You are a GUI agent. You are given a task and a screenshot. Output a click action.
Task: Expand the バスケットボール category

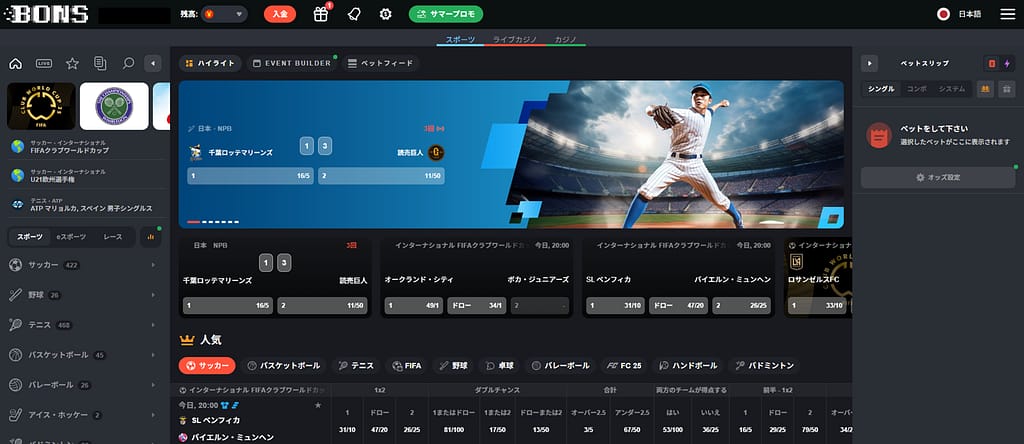pos(84,355)
